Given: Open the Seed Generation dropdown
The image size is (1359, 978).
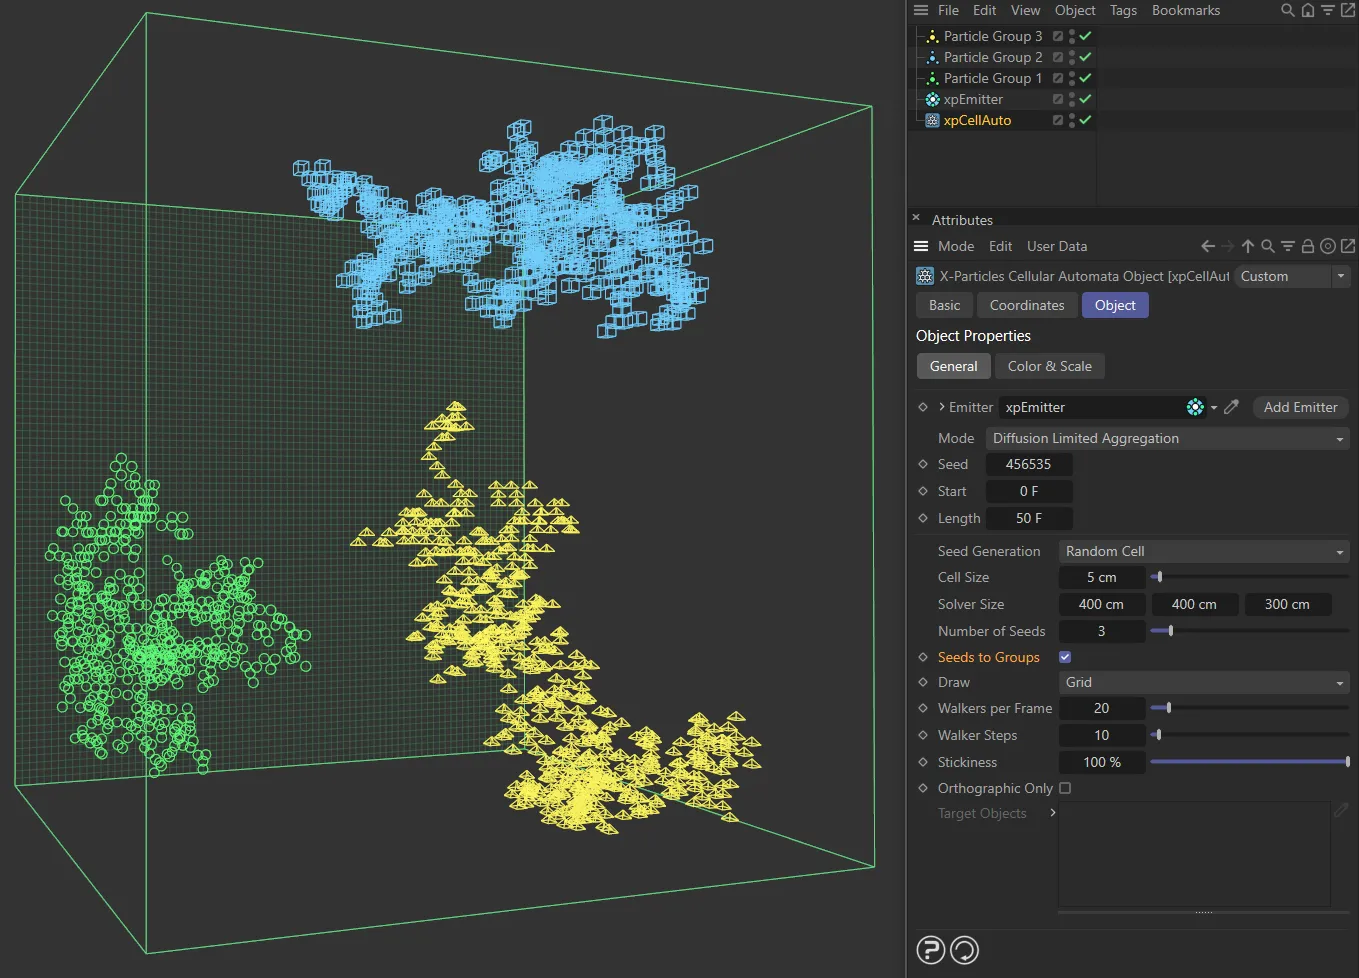Looking at the screenshot, I should pyautogui.click(x=1203, y=551).
